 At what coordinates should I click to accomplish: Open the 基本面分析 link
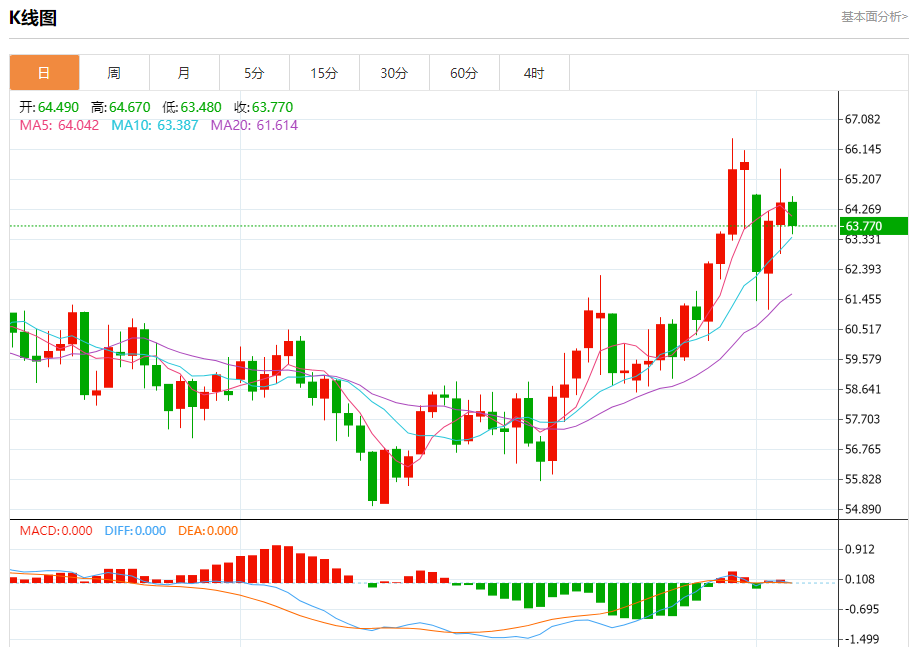click(x=873, y=17)
